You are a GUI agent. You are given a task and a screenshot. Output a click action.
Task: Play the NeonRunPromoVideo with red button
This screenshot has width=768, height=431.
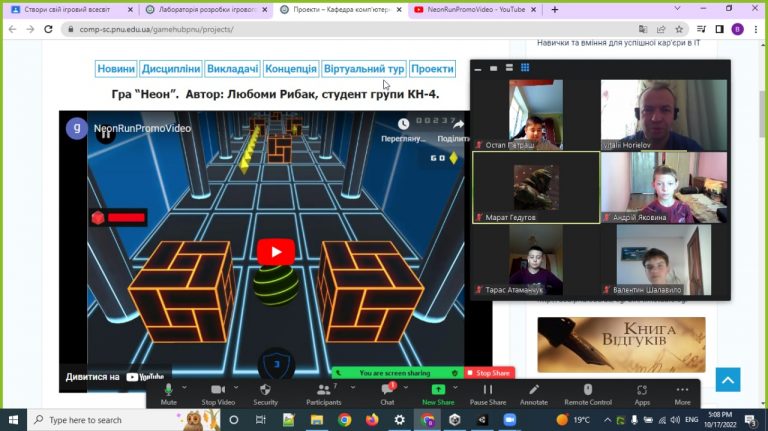[276, 252]
